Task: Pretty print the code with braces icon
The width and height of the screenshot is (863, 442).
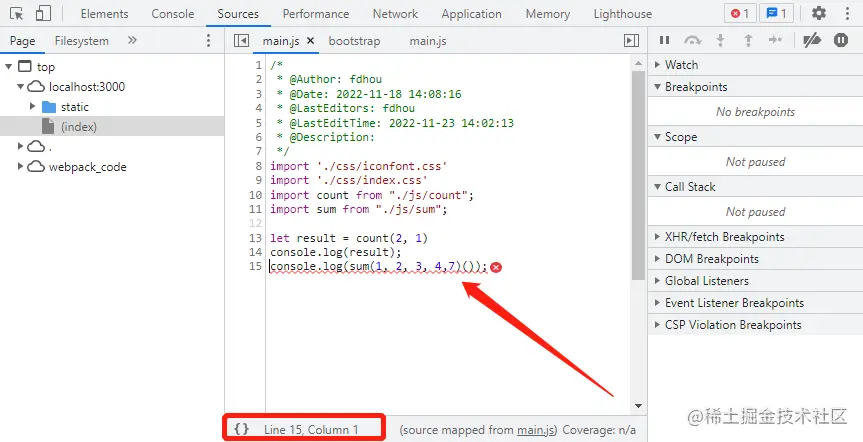Action: (x=241, y=429)
